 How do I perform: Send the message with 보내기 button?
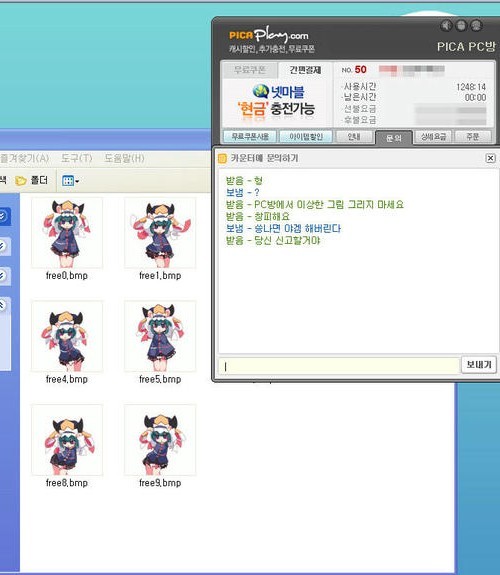(x=479, y=365)
